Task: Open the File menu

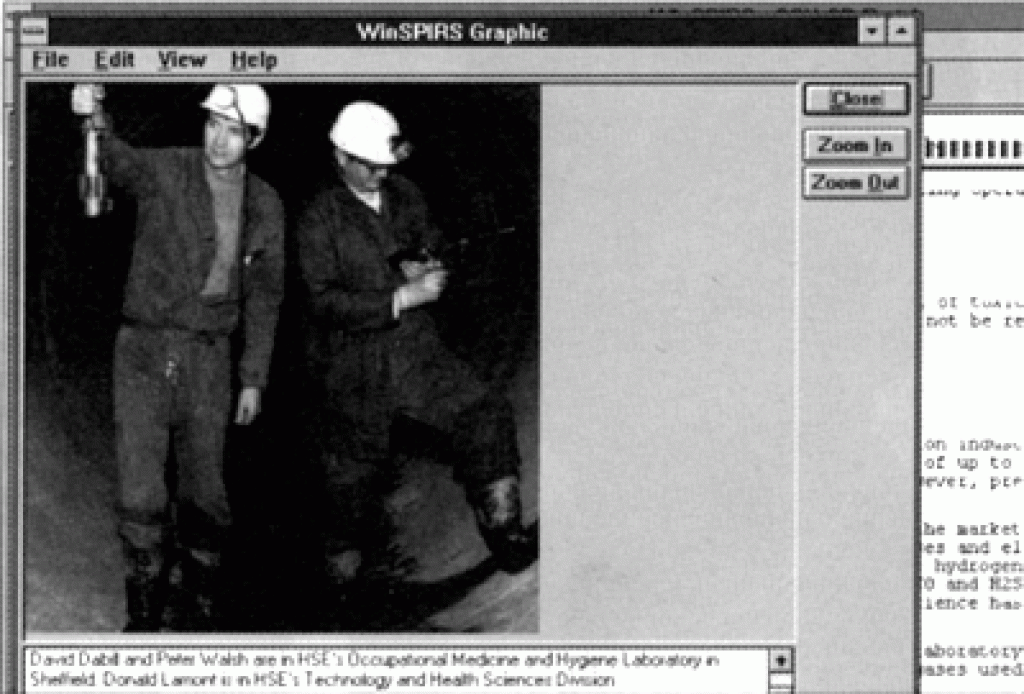Action: (x=50, y=60)
